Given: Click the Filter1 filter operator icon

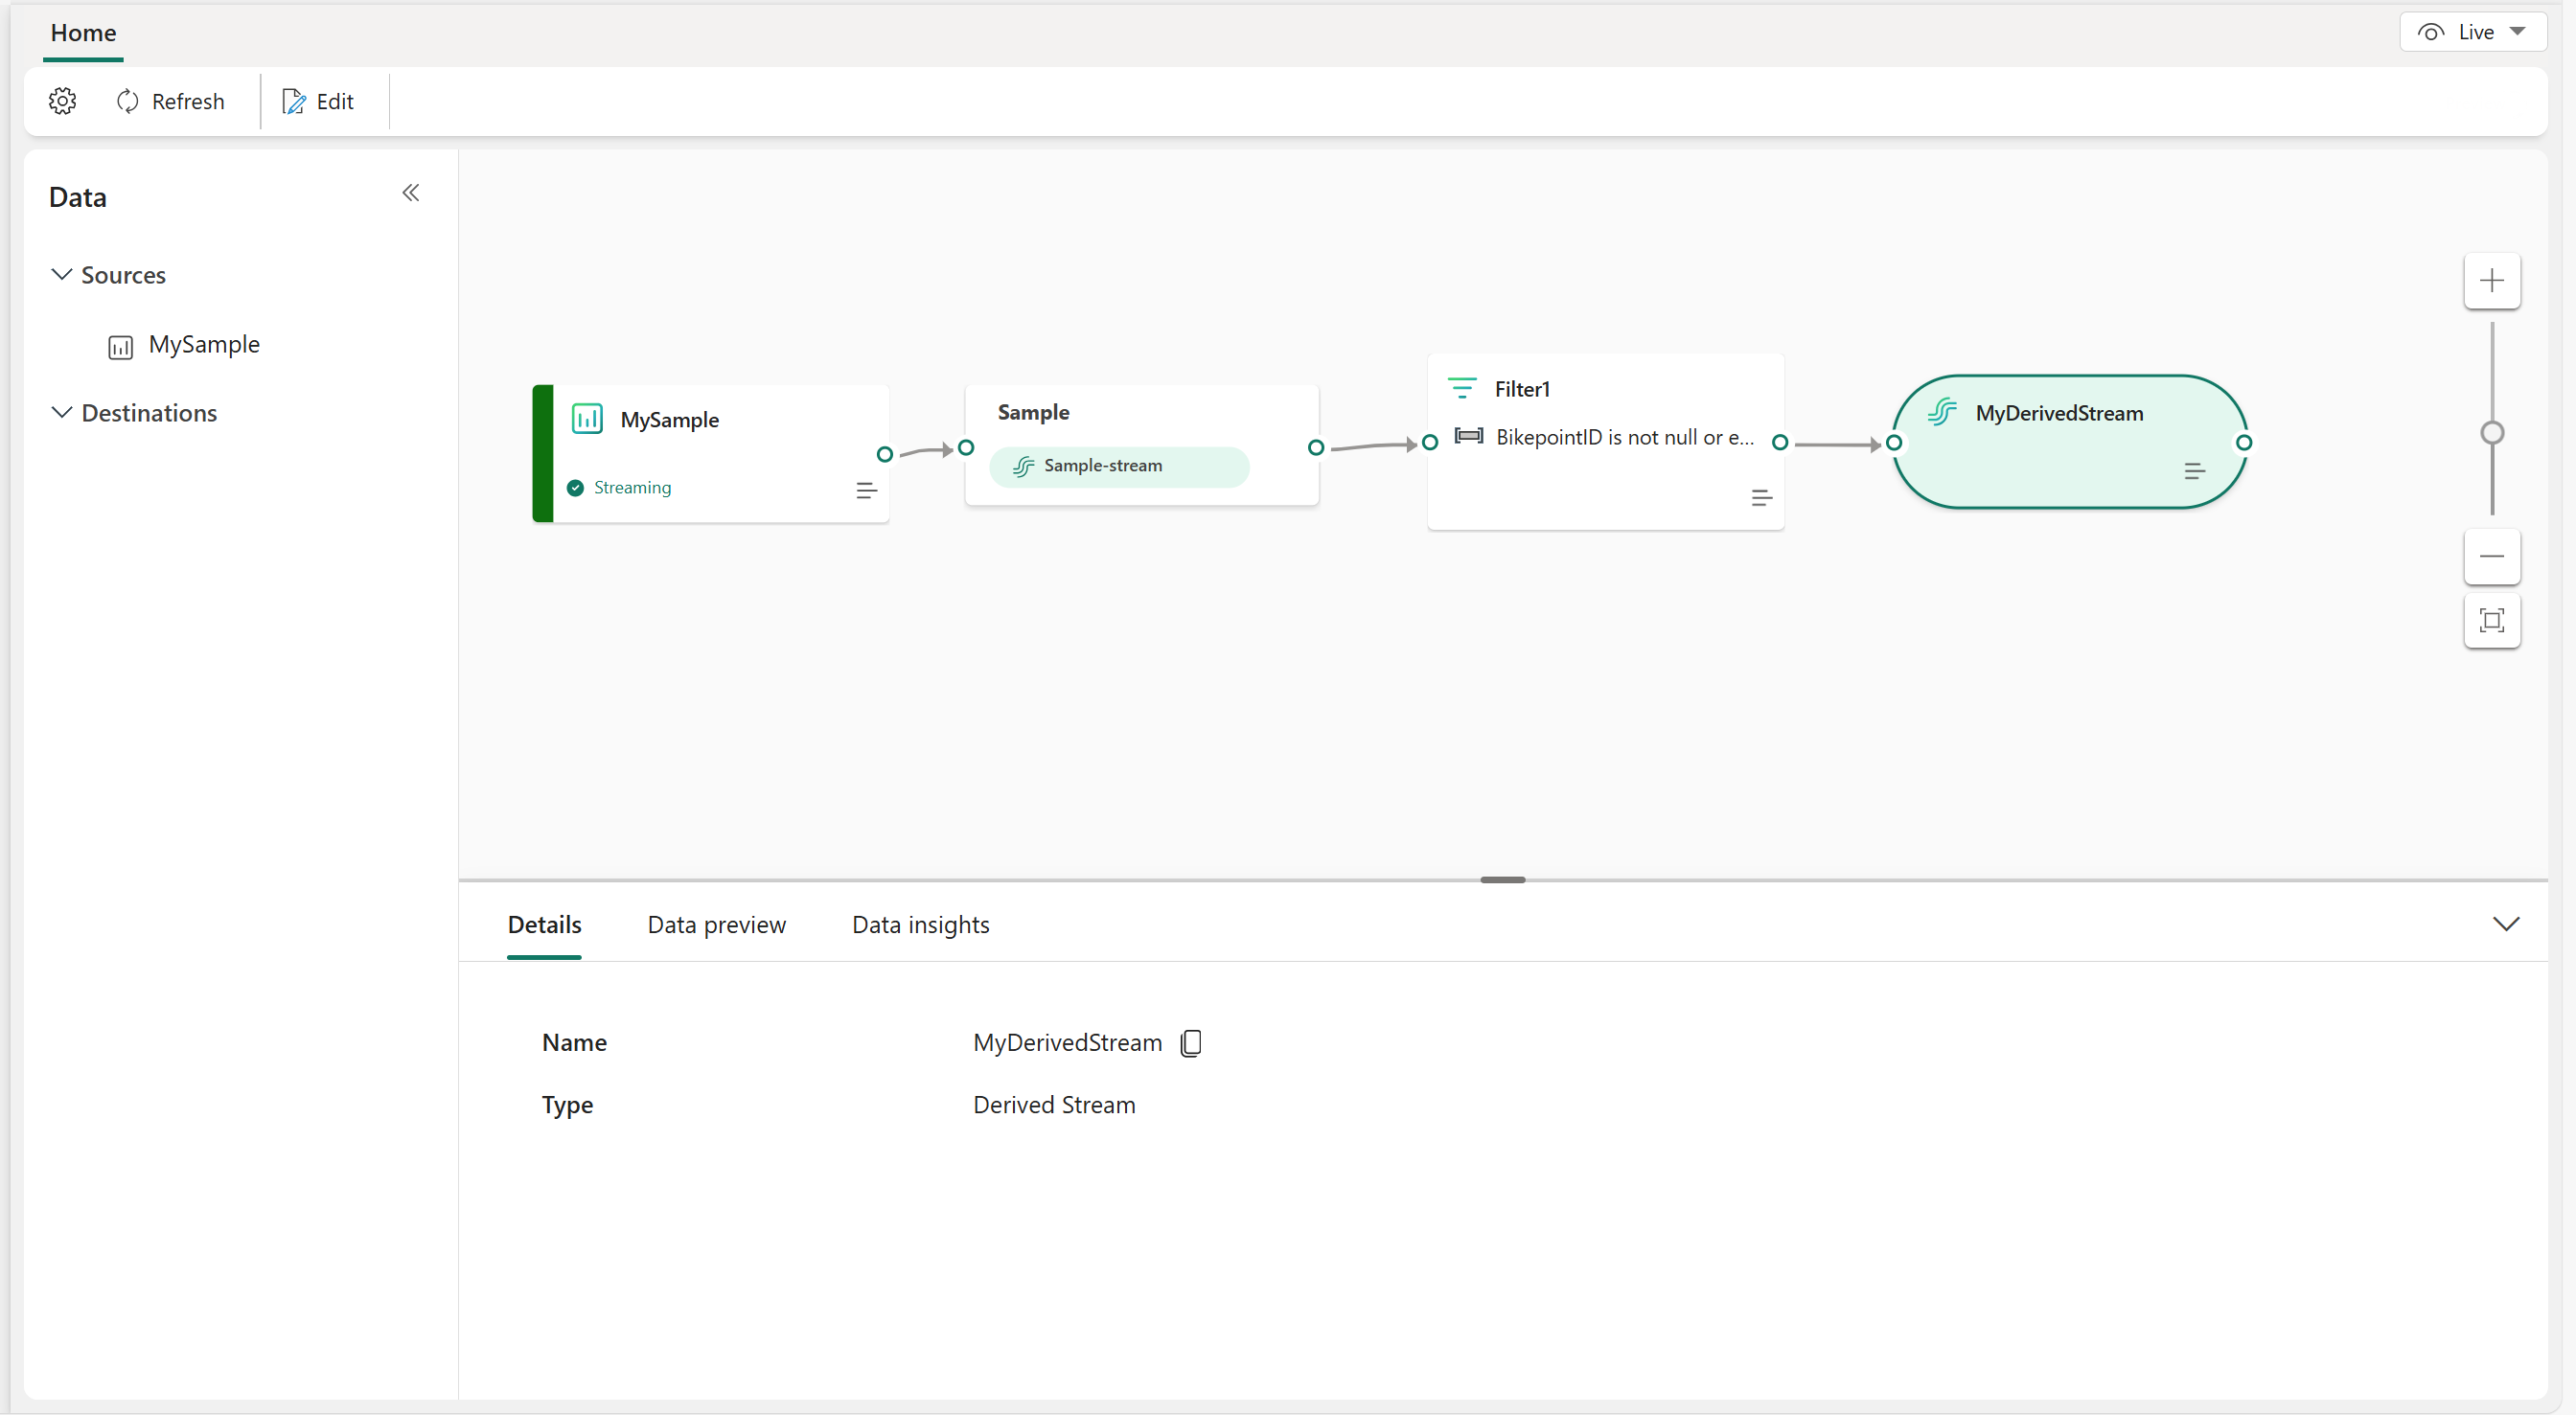Looking at the screenshot, I should click(x=1460, y=385).
